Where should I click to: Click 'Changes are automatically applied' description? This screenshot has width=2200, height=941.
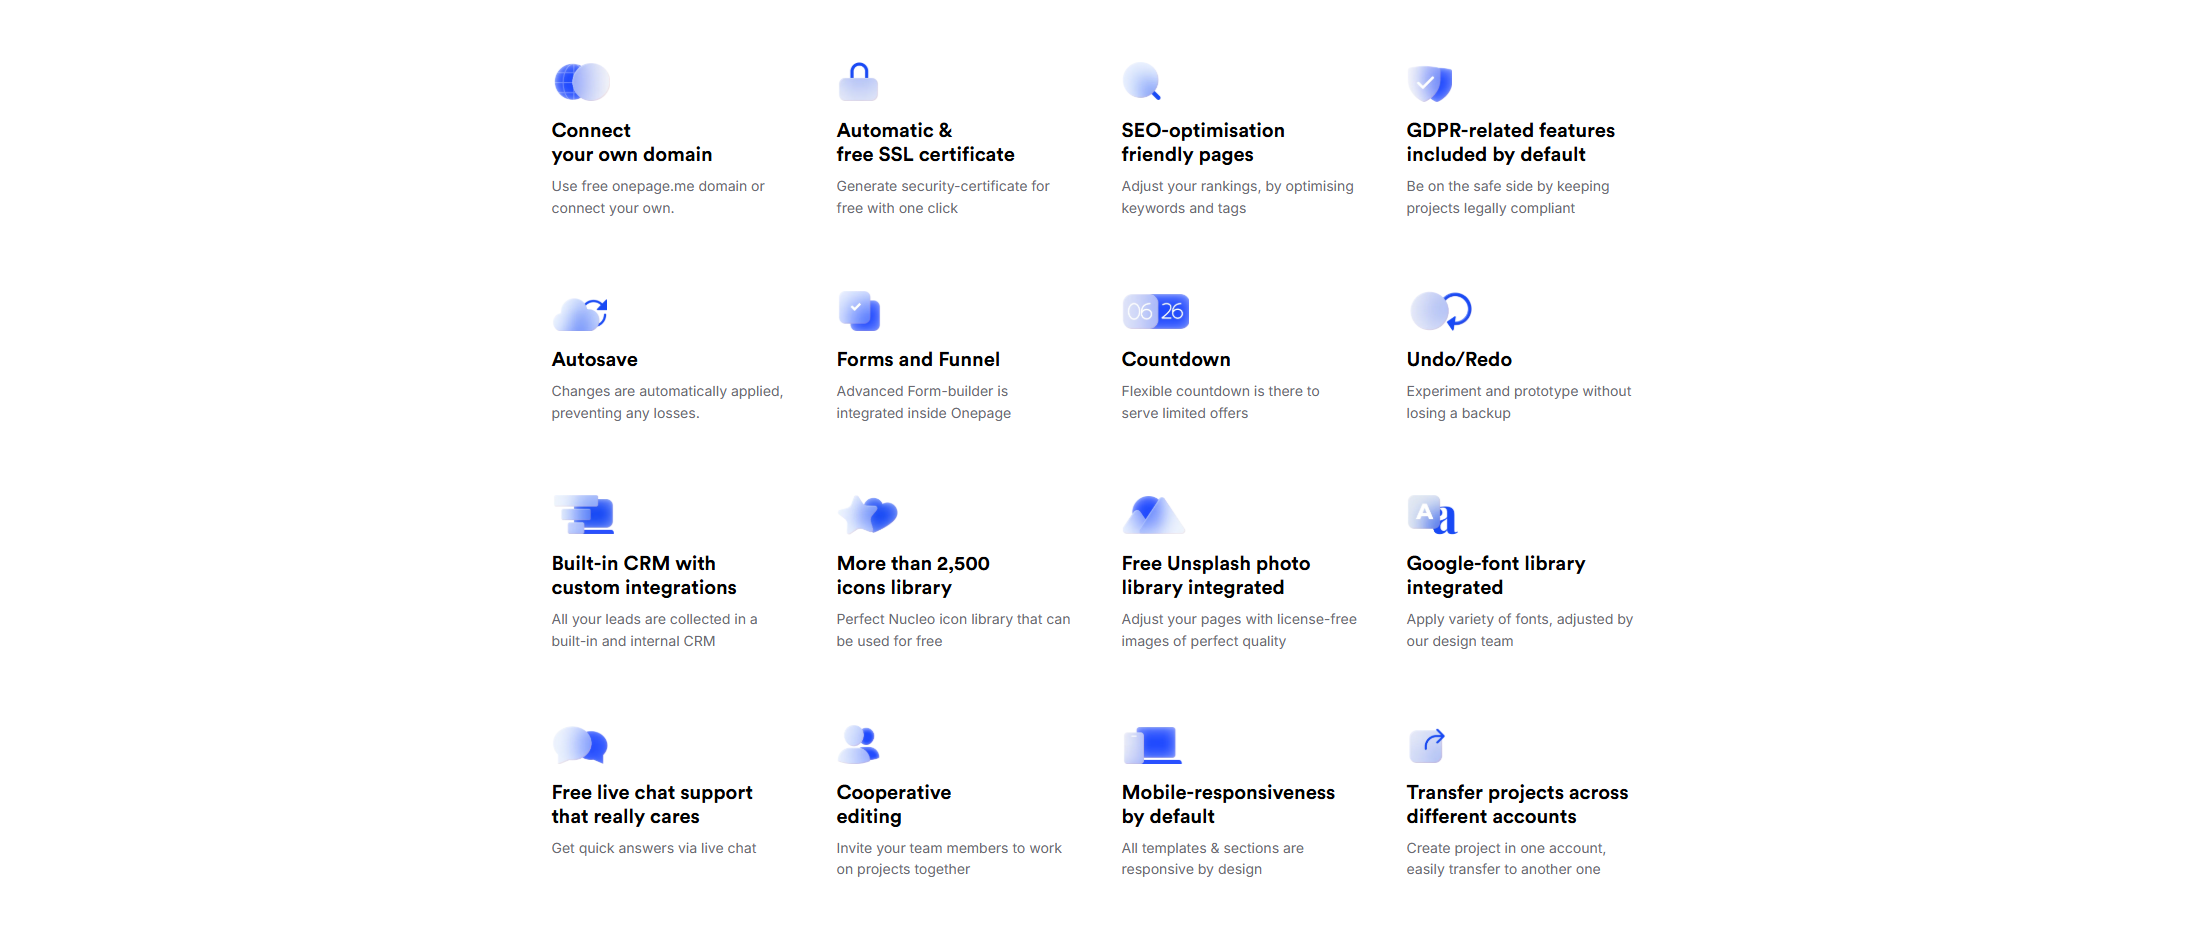pos(667,402)
